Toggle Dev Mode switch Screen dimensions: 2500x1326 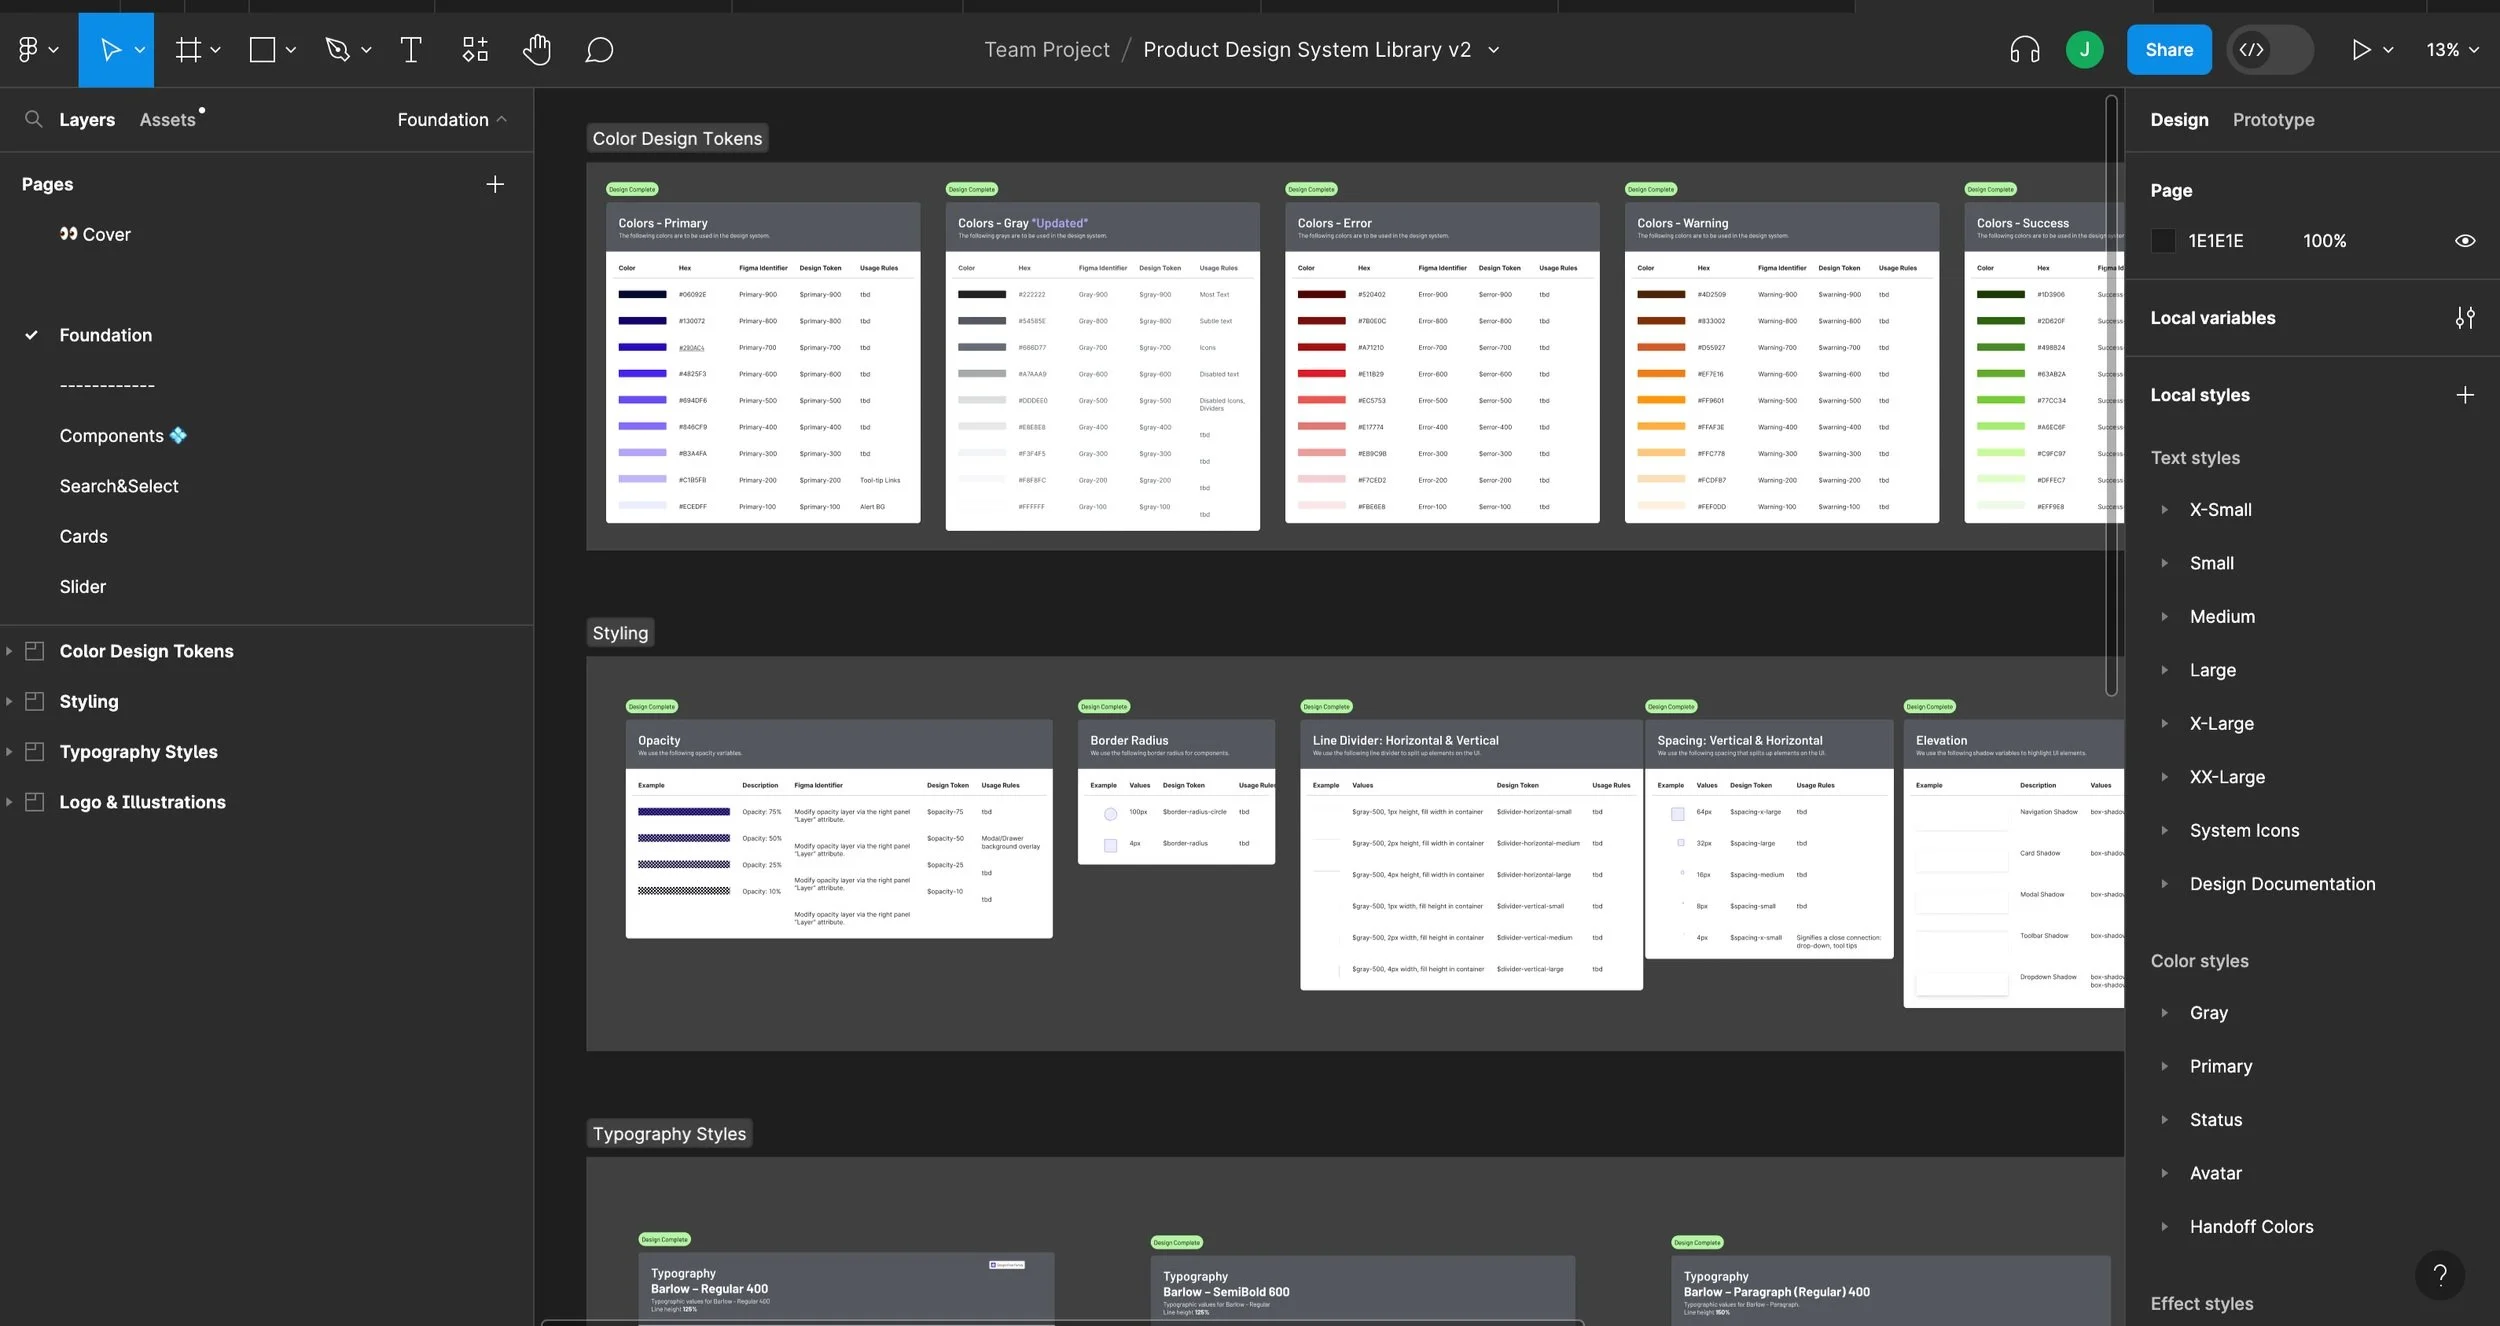tap(2270, 50)
